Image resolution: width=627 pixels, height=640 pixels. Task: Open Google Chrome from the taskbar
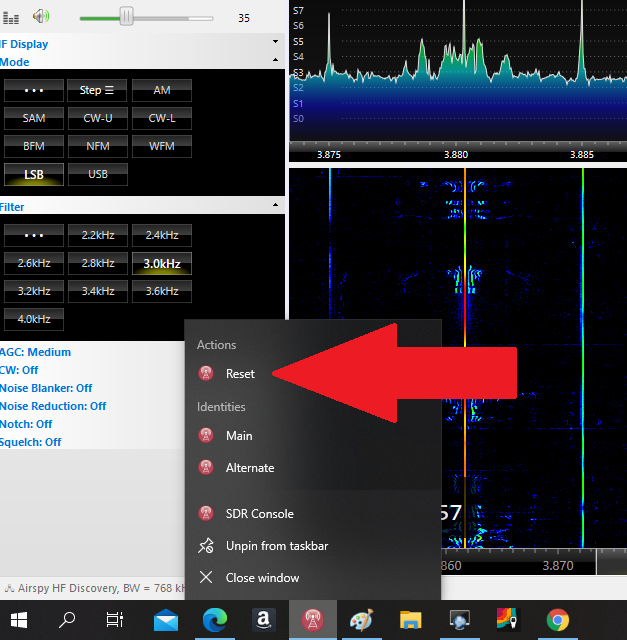[x=557, y=620]
